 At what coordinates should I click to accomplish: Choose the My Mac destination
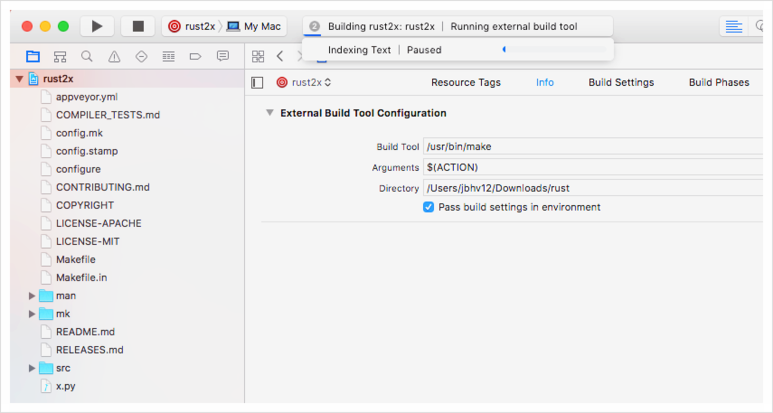pos(253,26)
